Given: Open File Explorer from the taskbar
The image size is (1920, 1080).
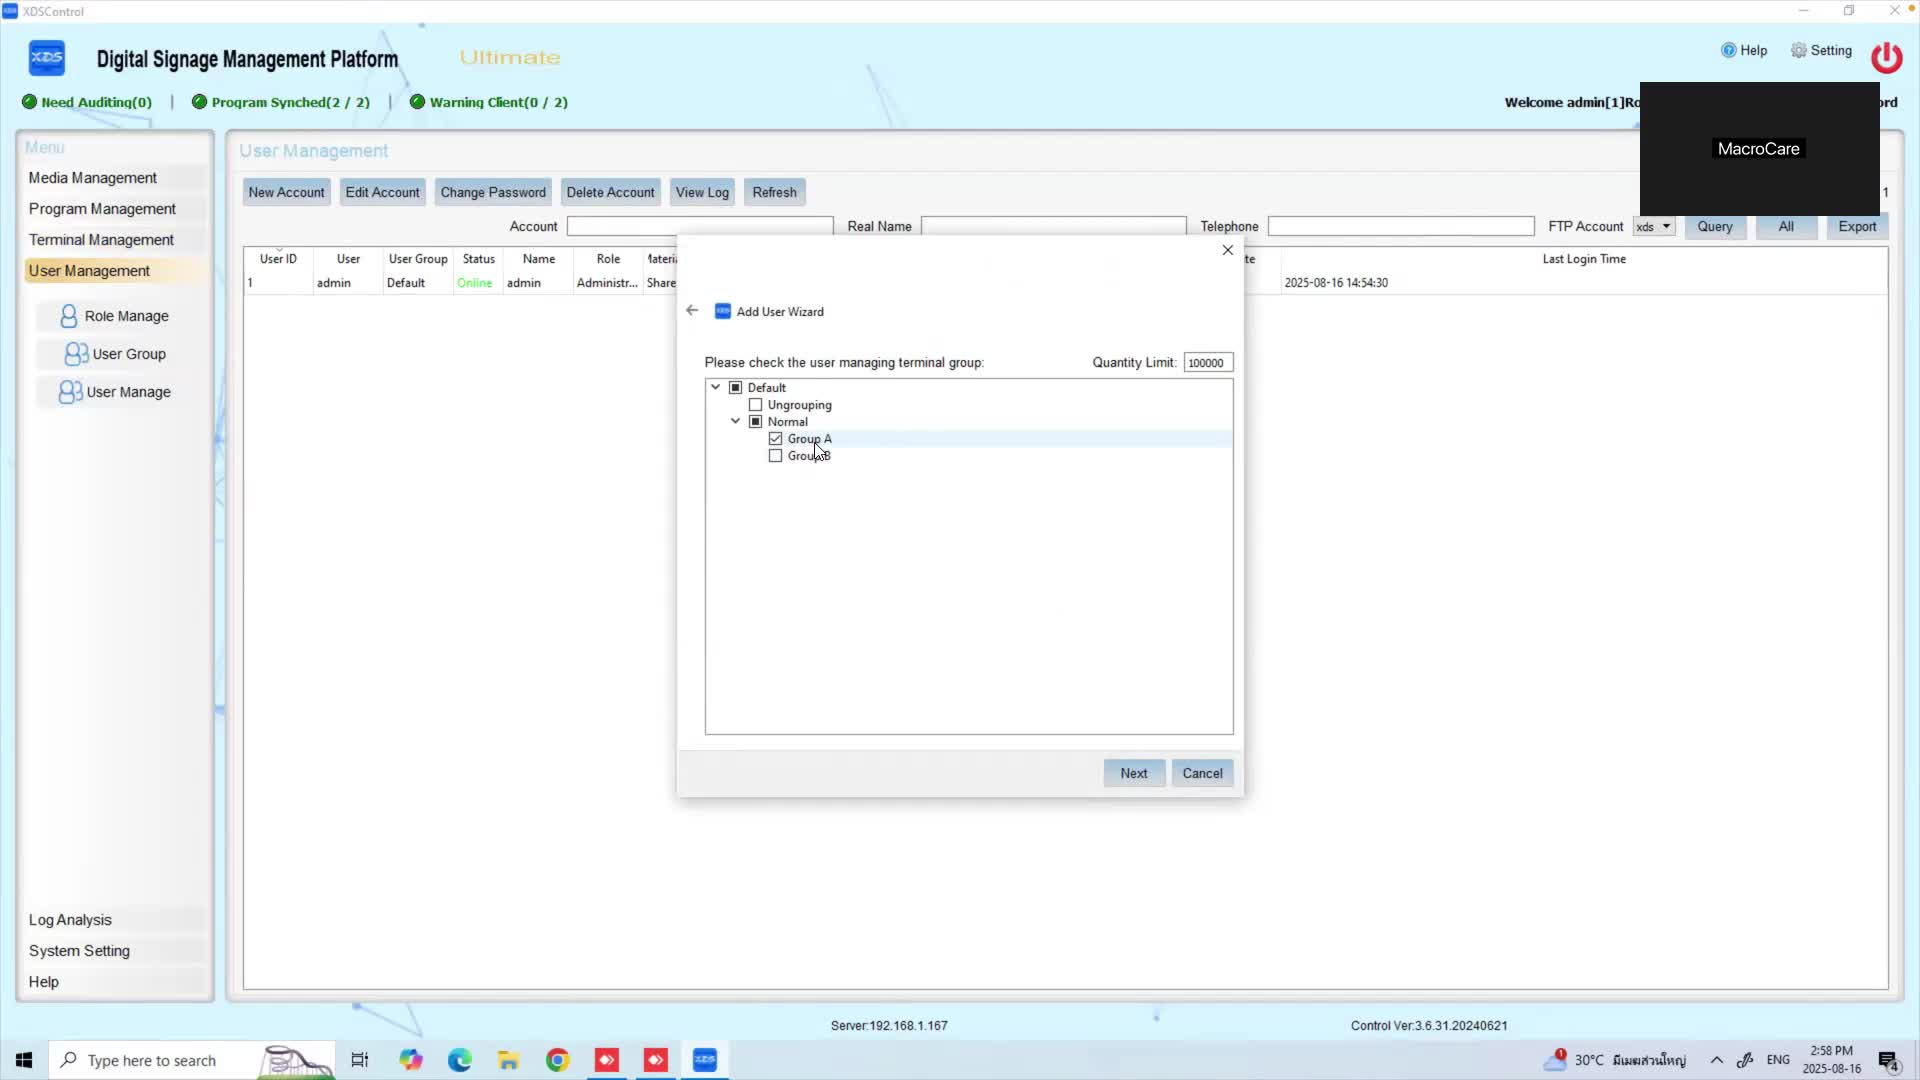Looking at the screenshot, I should pos(509,1060).
